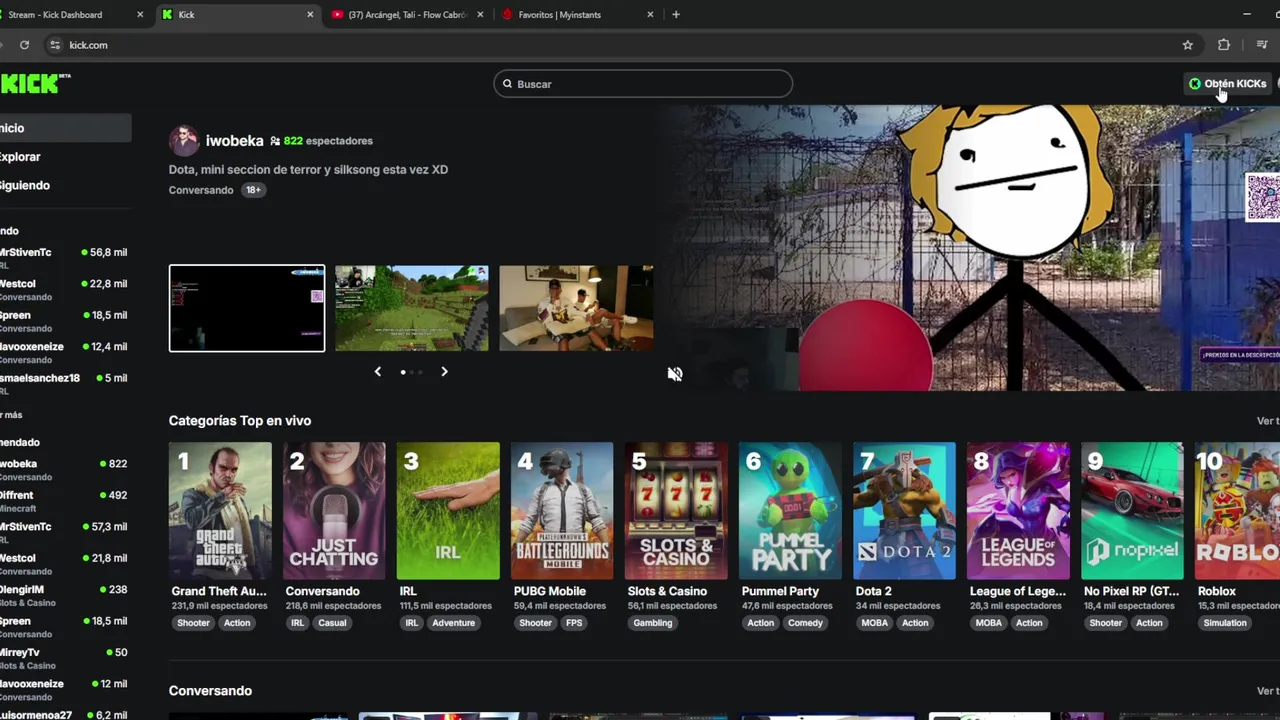Open a new browser tab

click(676, 15)
